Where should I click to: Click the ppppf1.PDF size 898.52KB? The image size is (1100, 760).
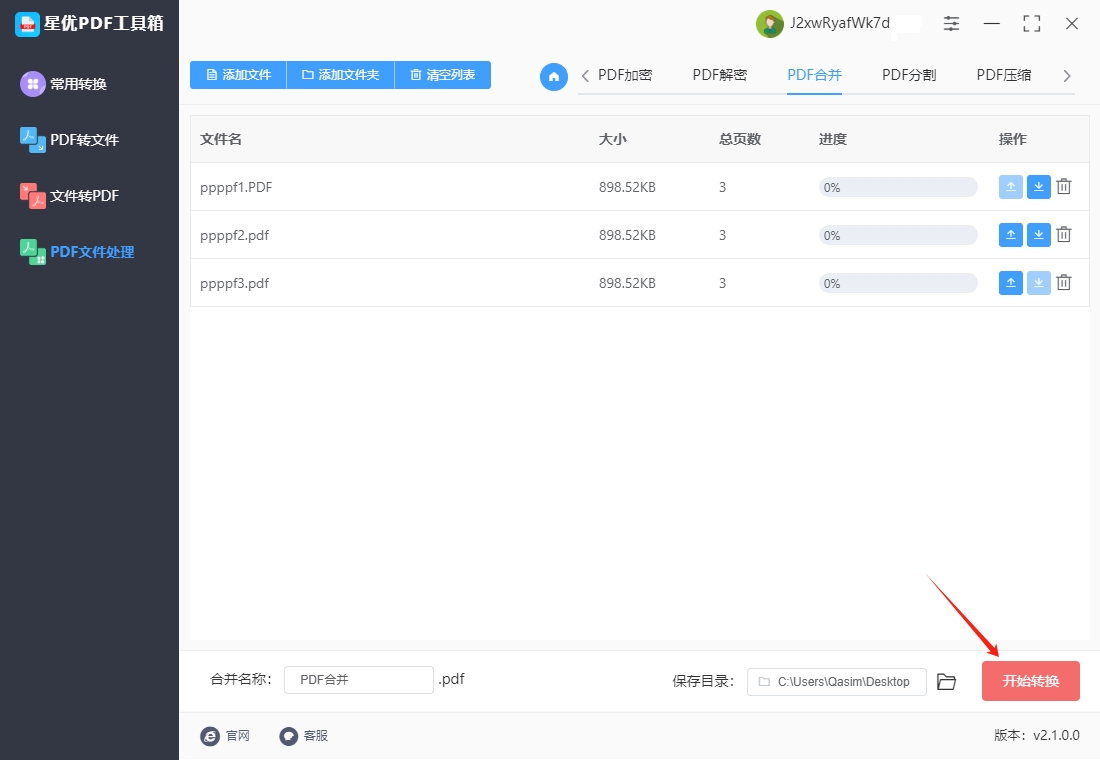[x=627, y=187]
